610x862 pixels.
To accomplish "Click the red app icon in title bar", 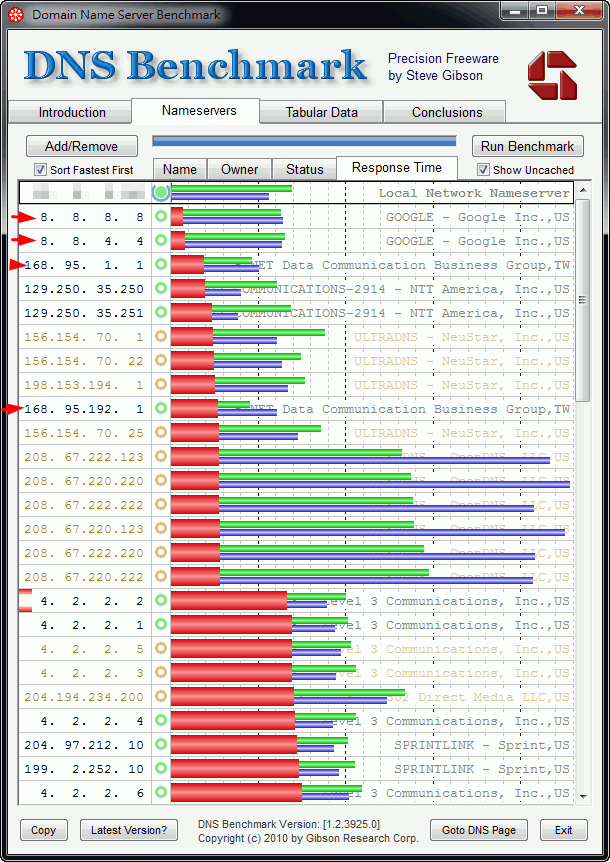I will click(x=16, y=15).
